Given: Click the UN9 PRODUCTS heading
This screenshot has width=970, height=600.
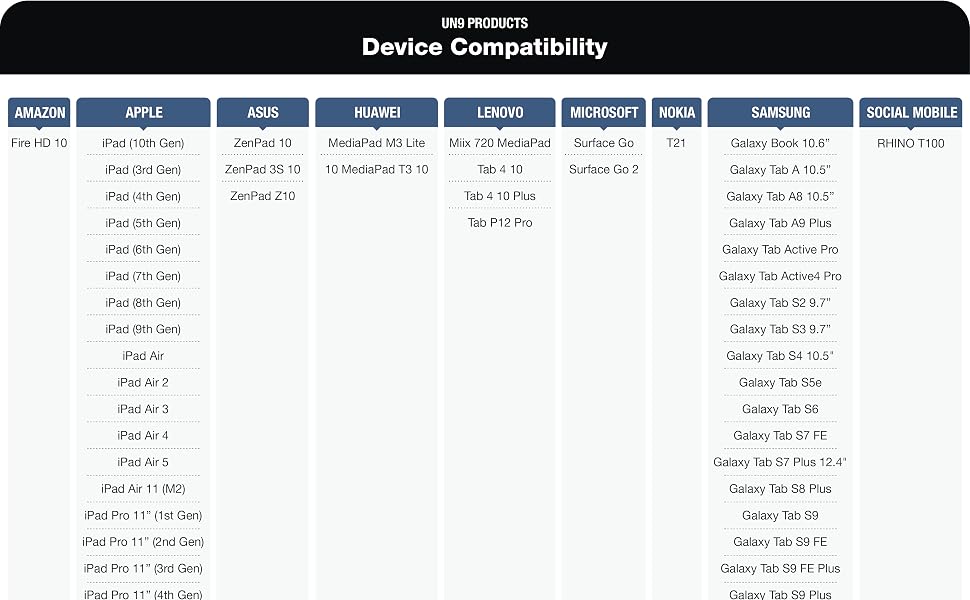Looking at the screenshot, I should (484, 24).
